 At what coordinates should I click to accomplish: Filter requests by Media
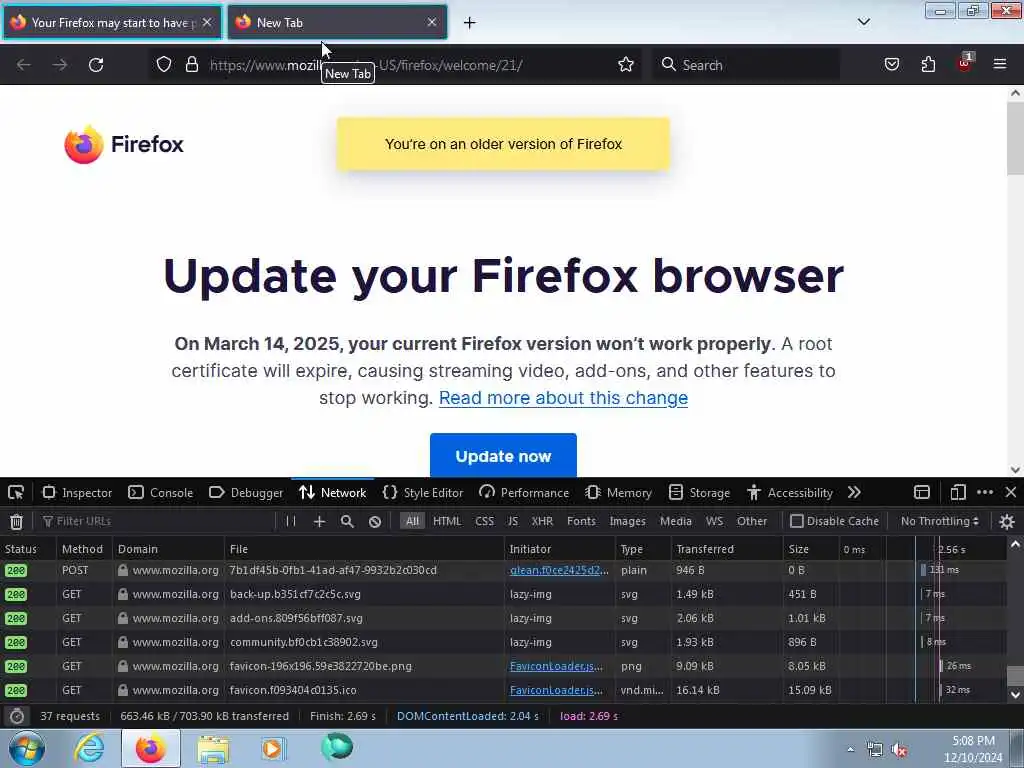click(675, 521)
